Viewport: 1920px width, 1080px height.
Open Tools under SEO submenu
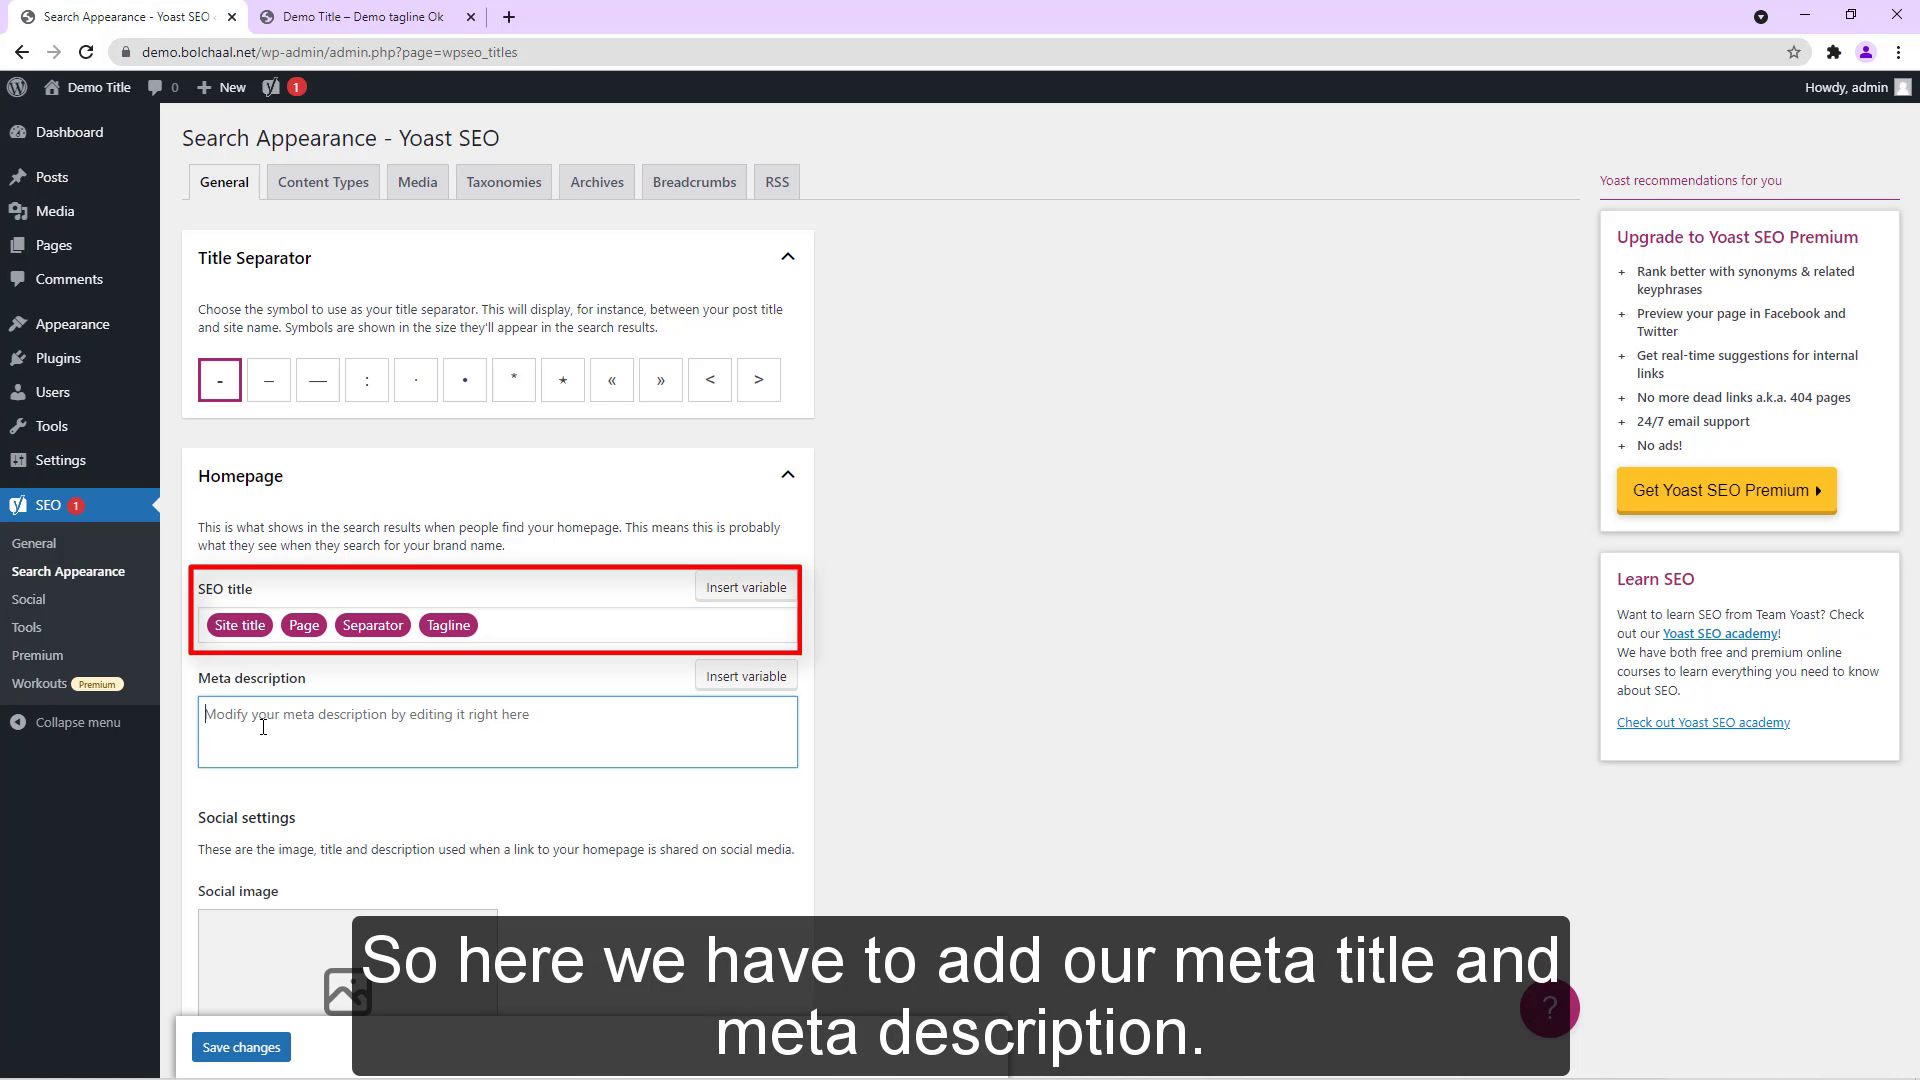(26, 627)
